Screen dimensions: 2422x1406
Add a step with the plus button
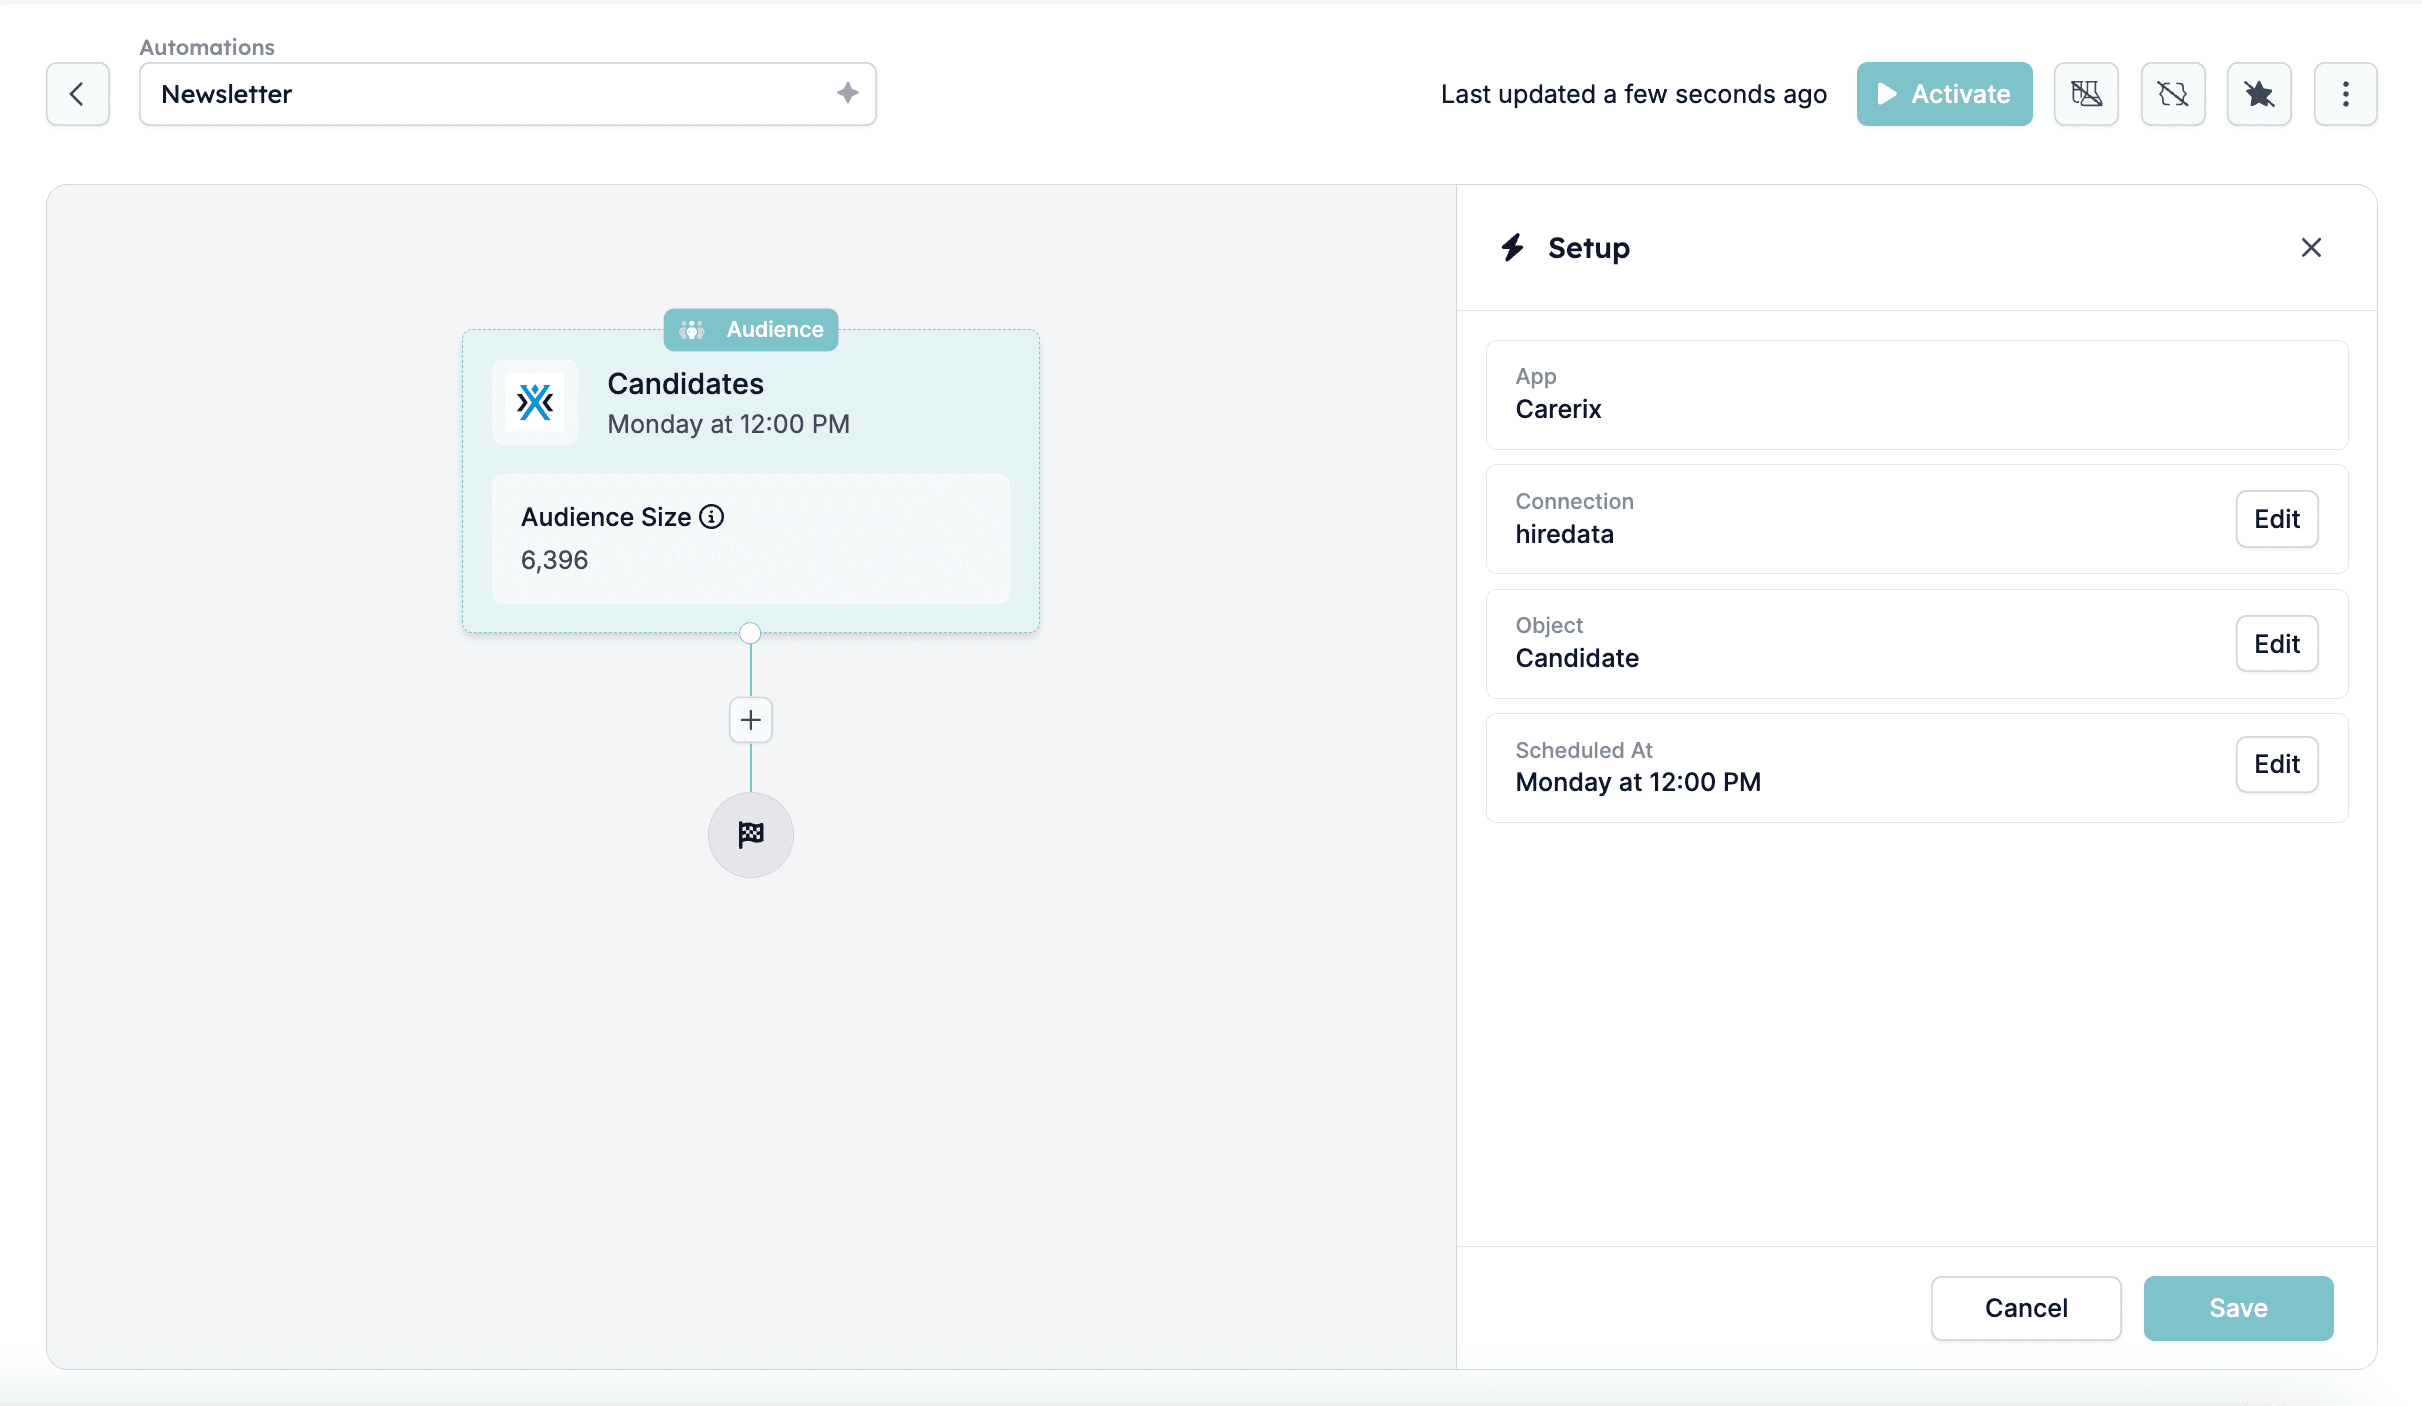pyautogui.click(x=750, y=720)
